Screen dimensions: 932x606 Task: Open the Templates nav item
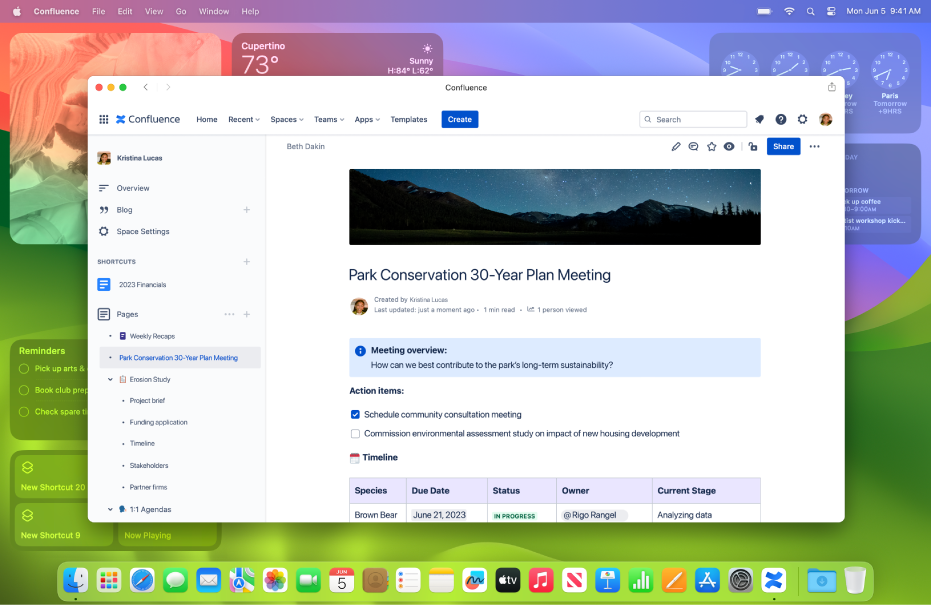[408, 119]
